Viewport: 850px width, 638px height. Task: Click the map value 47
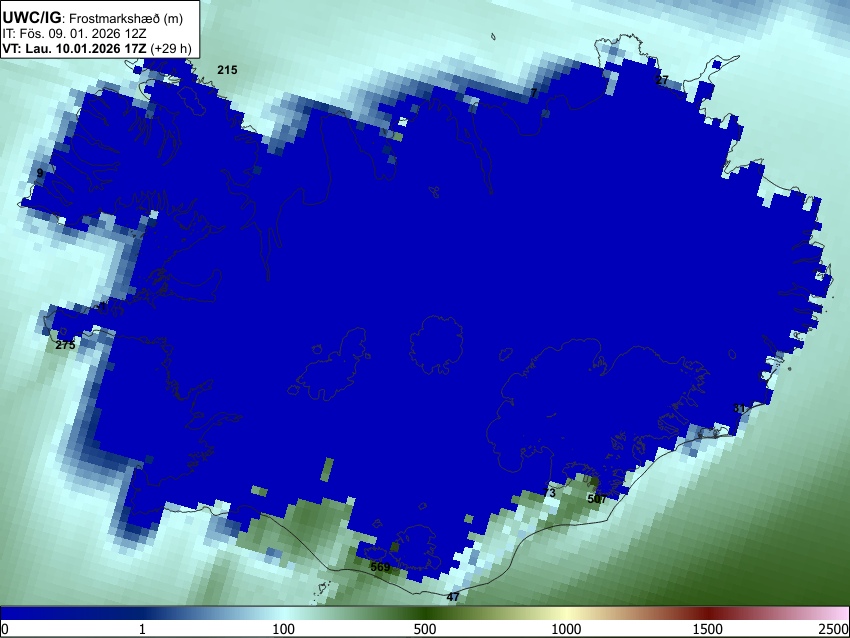coord(453,597)
